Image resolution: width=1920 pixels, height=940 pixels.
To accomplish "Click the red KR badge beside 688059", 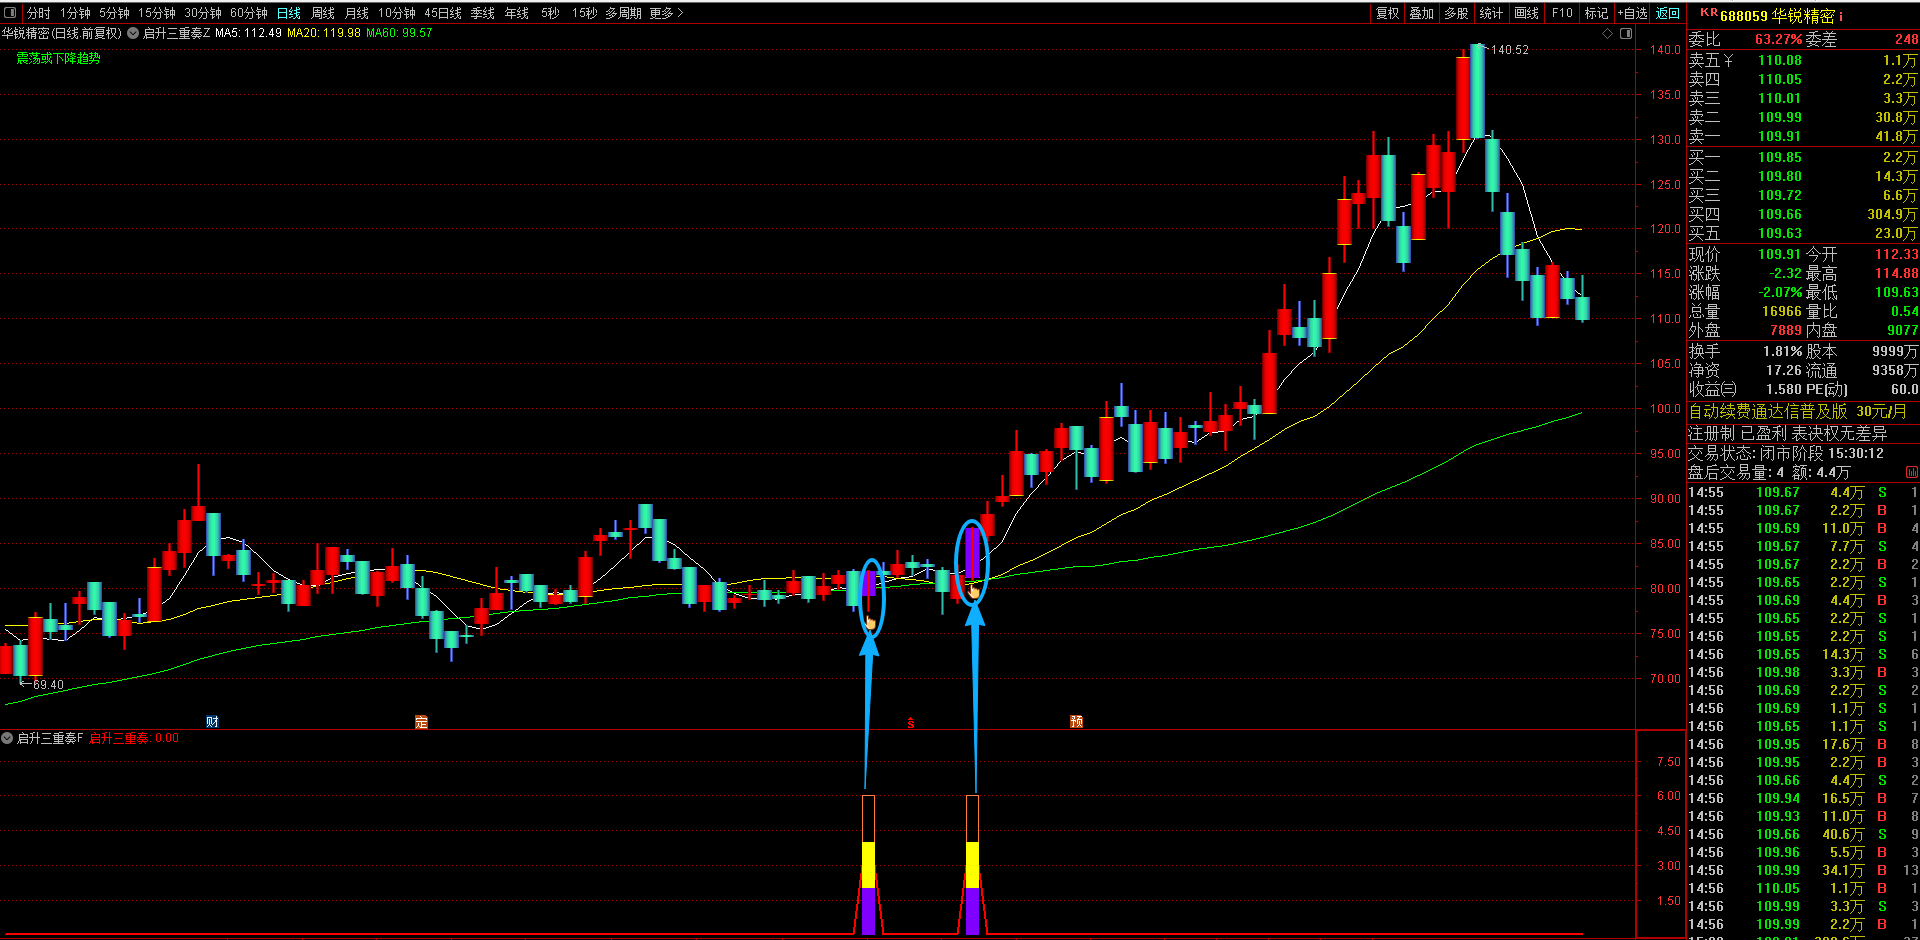I will point(1709,13).
